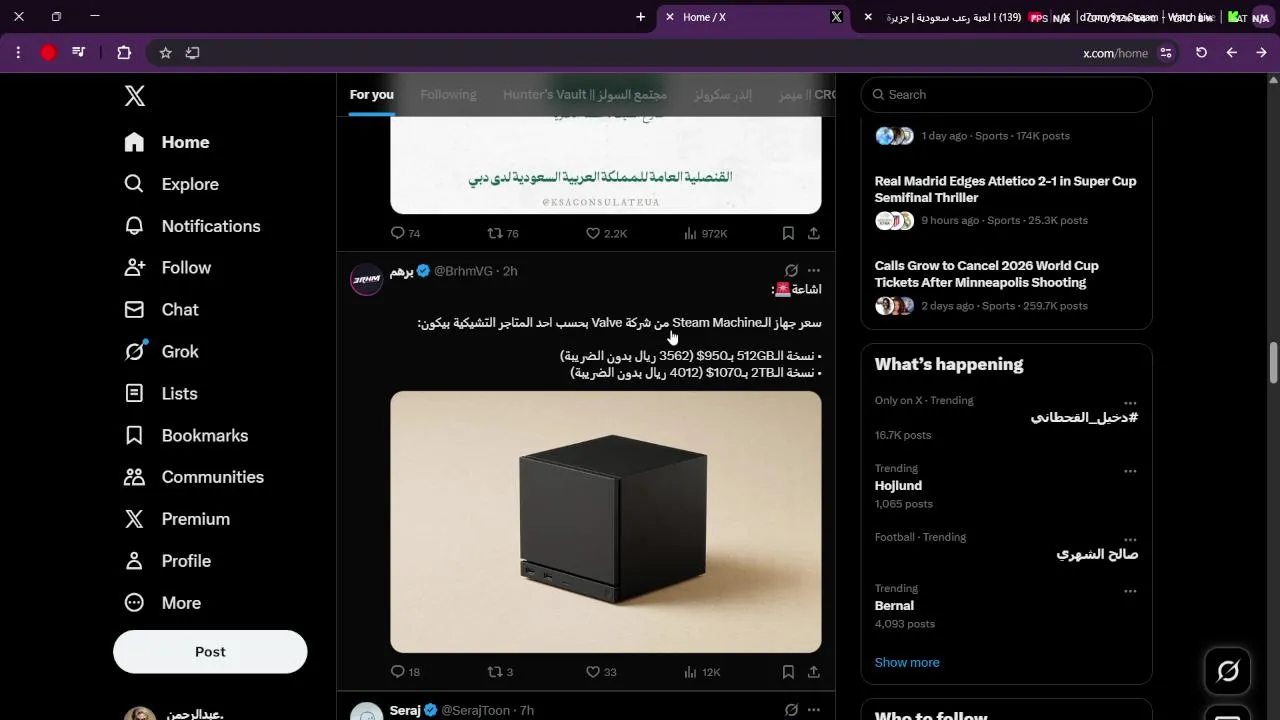Open the browser extensions puzzle icon

click(124, 53)
